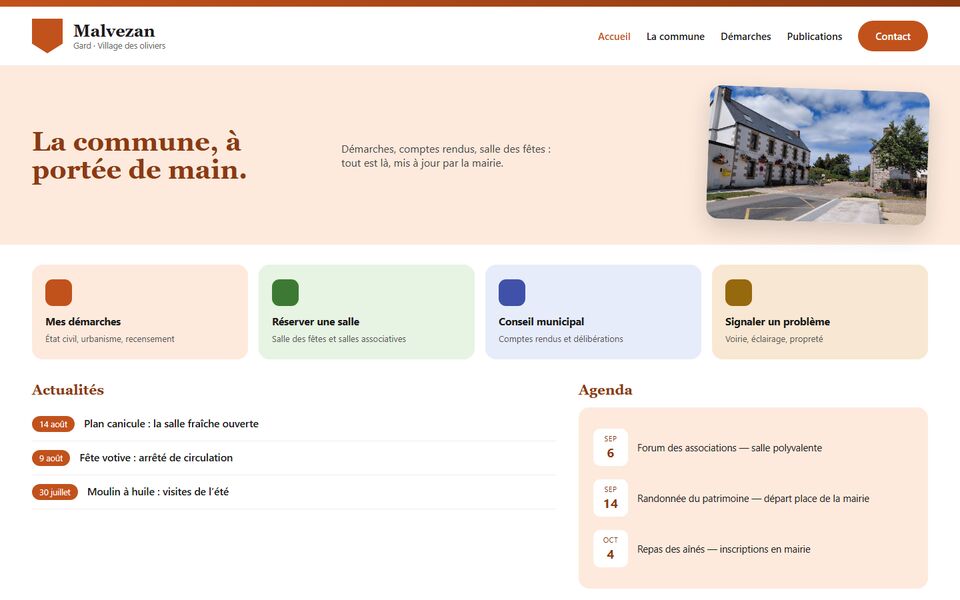Click the OCT 4 date tile
Viewport: 960px width, 600px height.
click(x=610, y=549)
